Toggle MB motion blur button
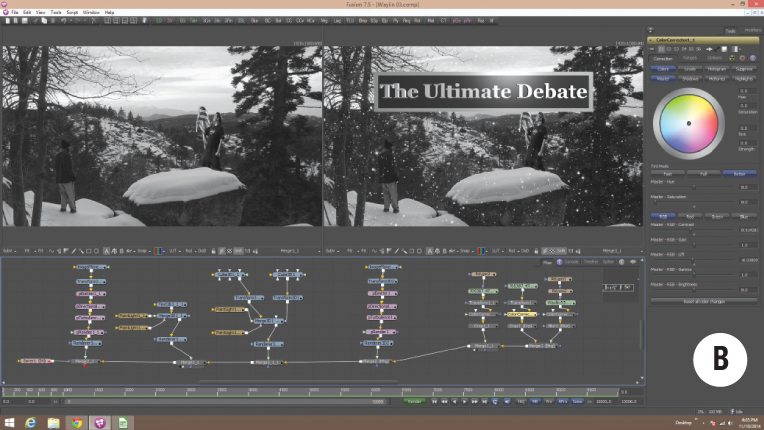Image resolution: width=764 pixels, height=430 pixels. tap(535, 402)
